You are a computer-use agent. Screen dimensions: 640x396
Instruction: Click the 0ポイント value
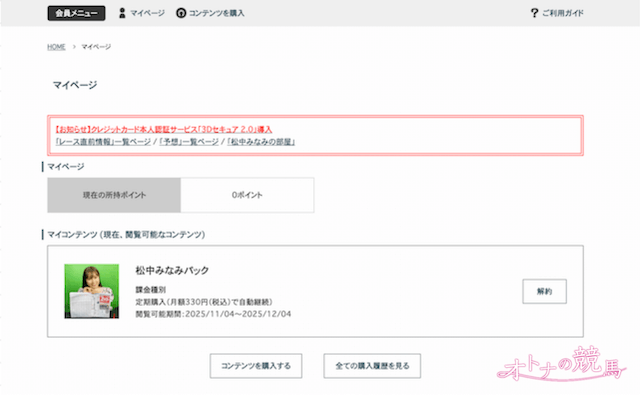(x=247, y=195)
